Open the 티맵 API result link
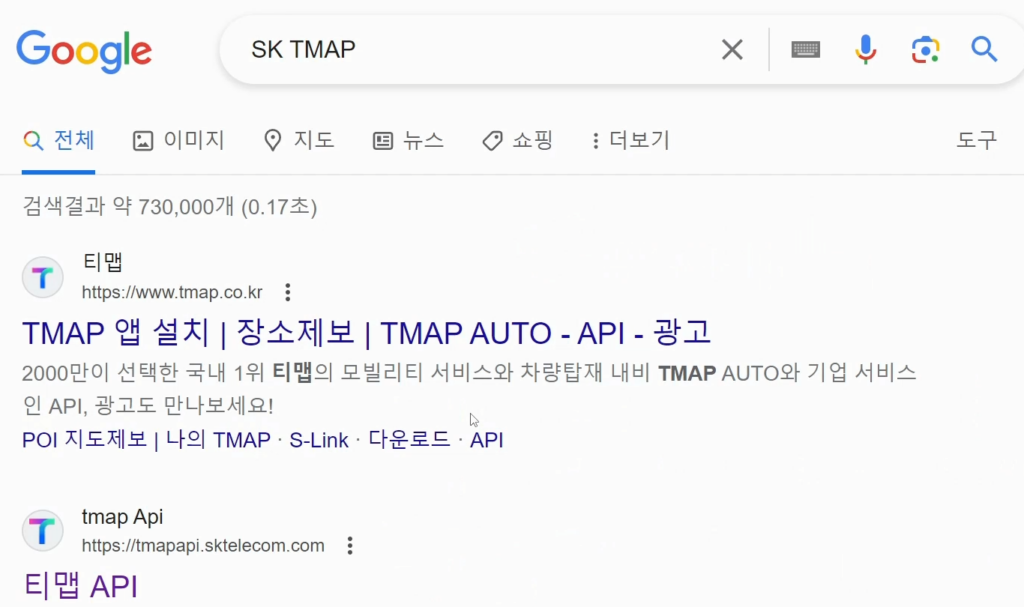The image size is (1024, 607). (x=80, y=588)
